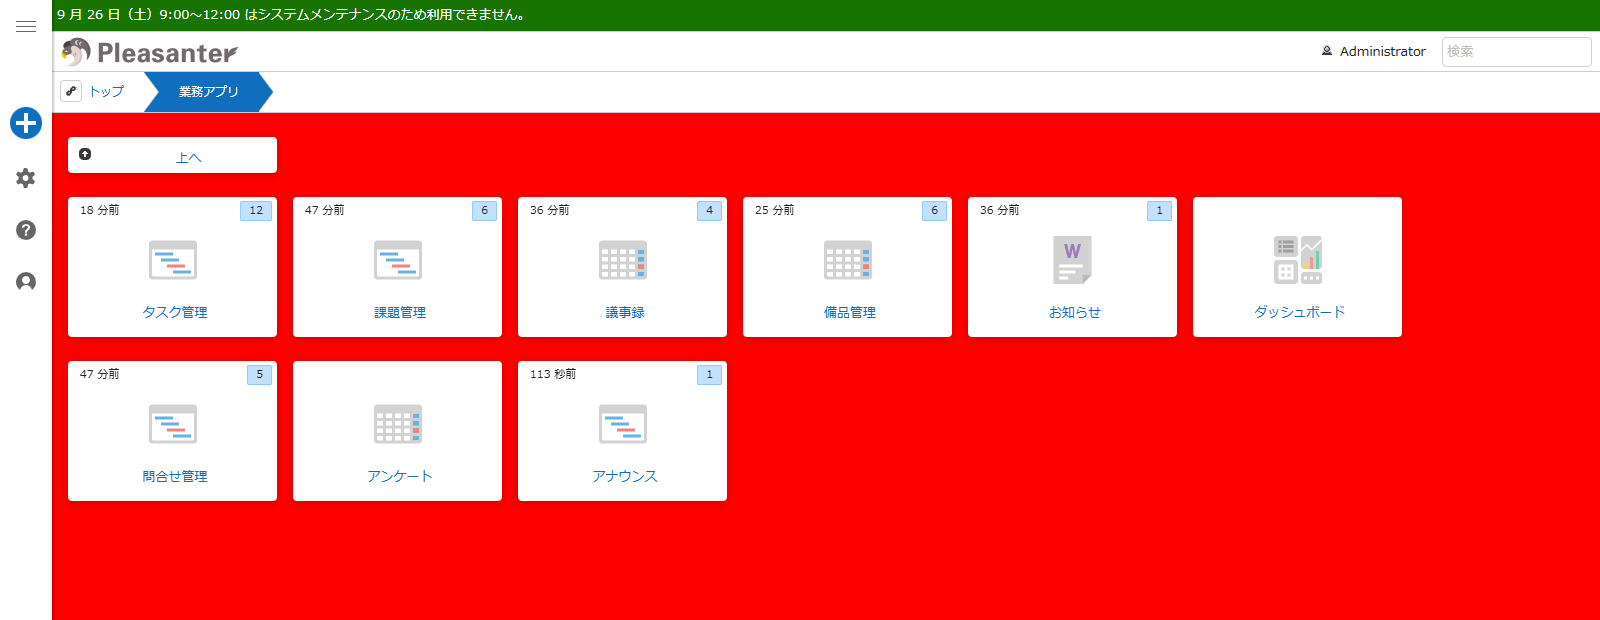Click the 36 分前 timestamp on 議事録

[x=549, y=210]
